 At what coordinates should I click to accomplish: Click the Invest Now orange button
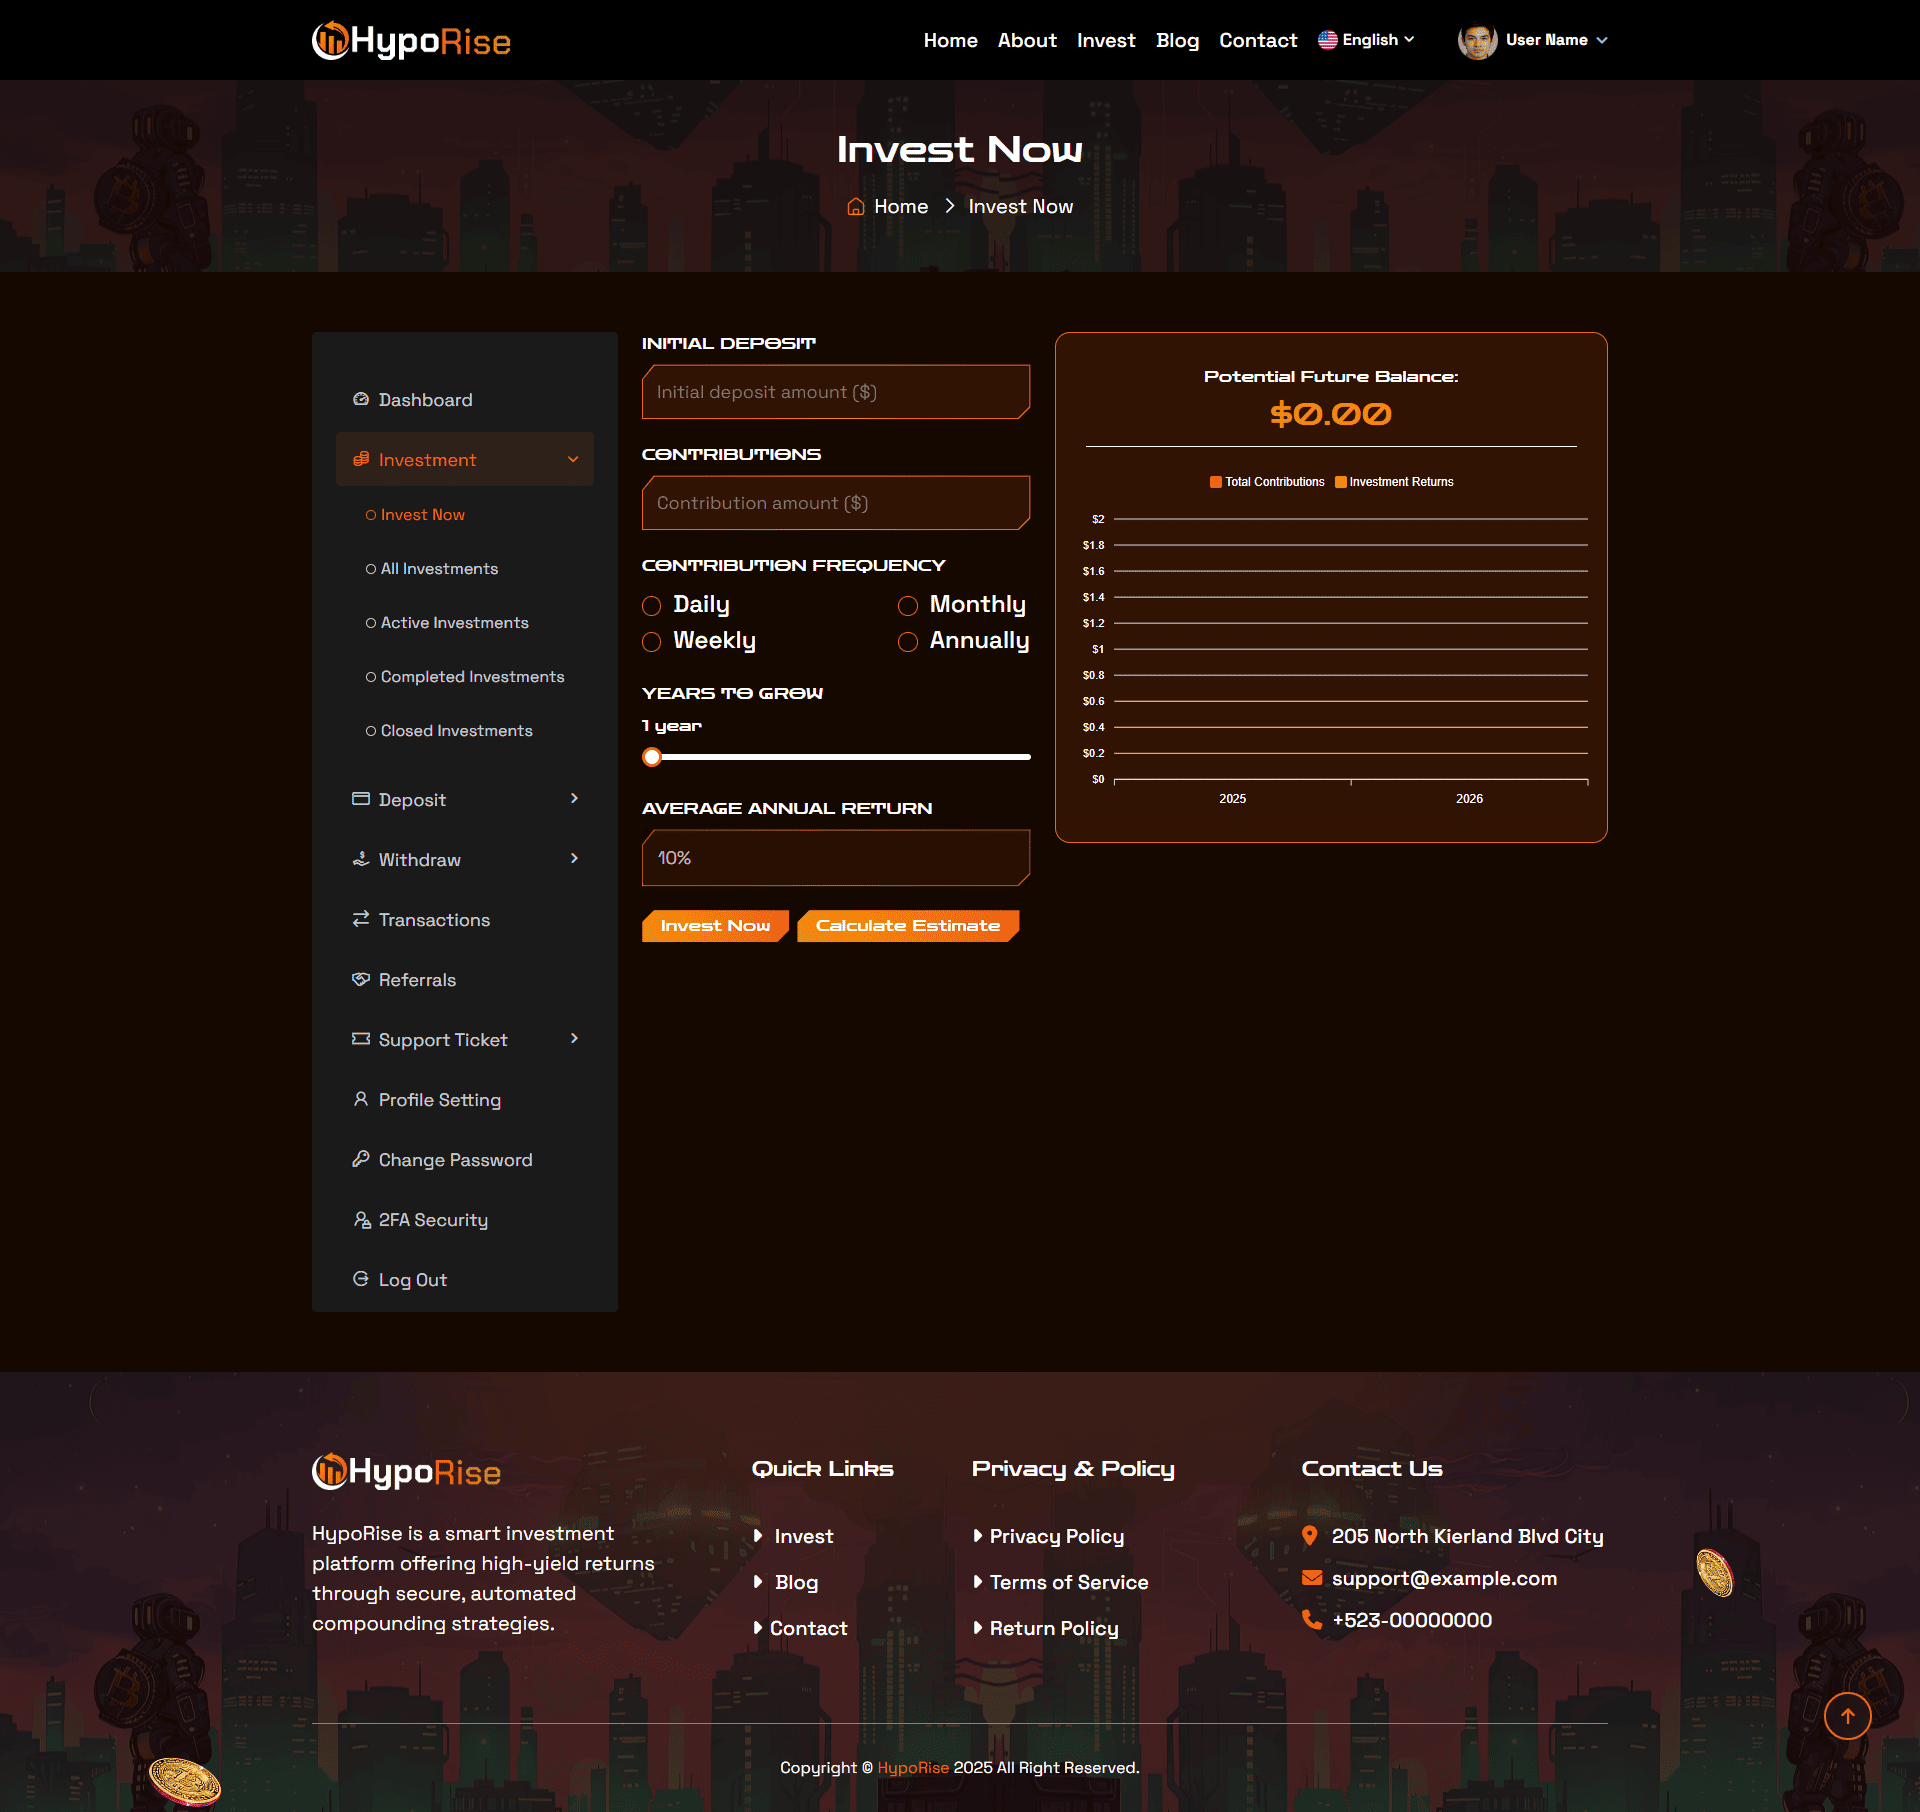[715, 926]
